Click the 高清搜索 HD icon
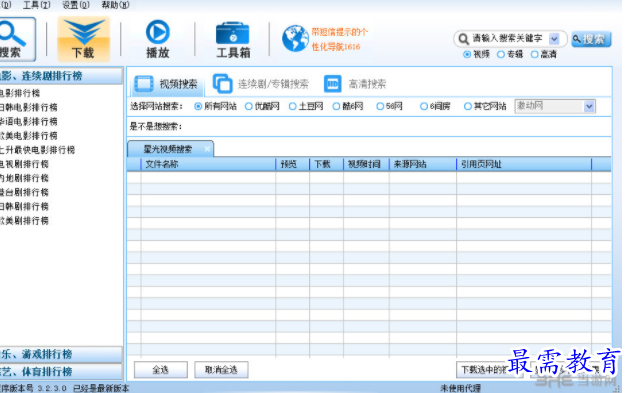Screen dimensions: 629x393 [333, 83]
